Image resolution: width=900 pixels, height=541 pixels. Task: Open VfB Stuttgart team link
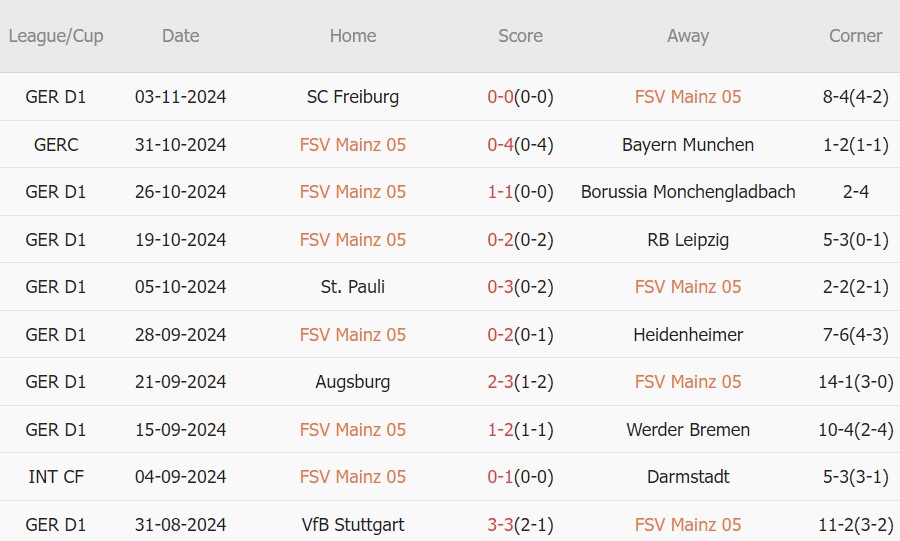[x=353, y=525]
